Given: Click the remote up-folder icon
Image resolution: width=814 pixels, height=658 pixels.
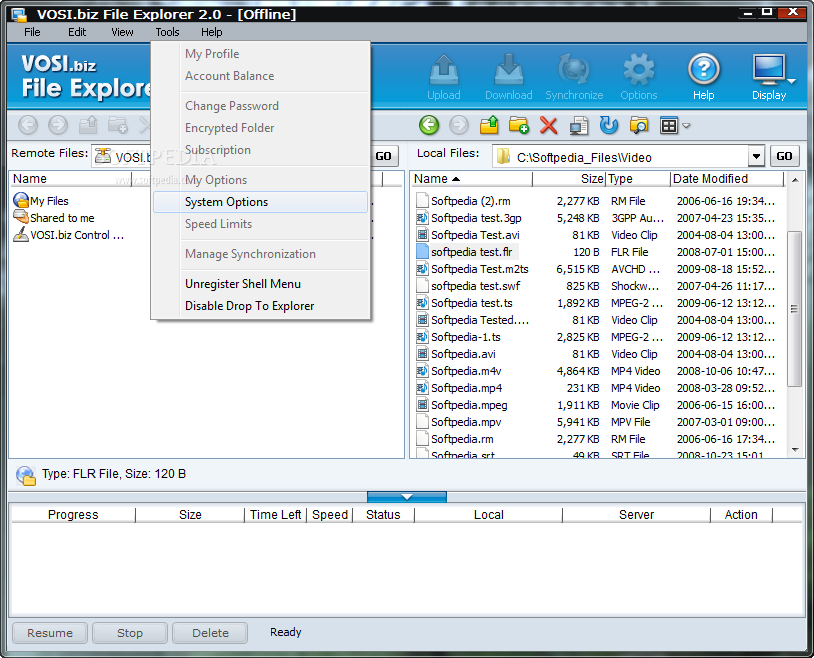Looking at the screenshot, I should (88, 125).
